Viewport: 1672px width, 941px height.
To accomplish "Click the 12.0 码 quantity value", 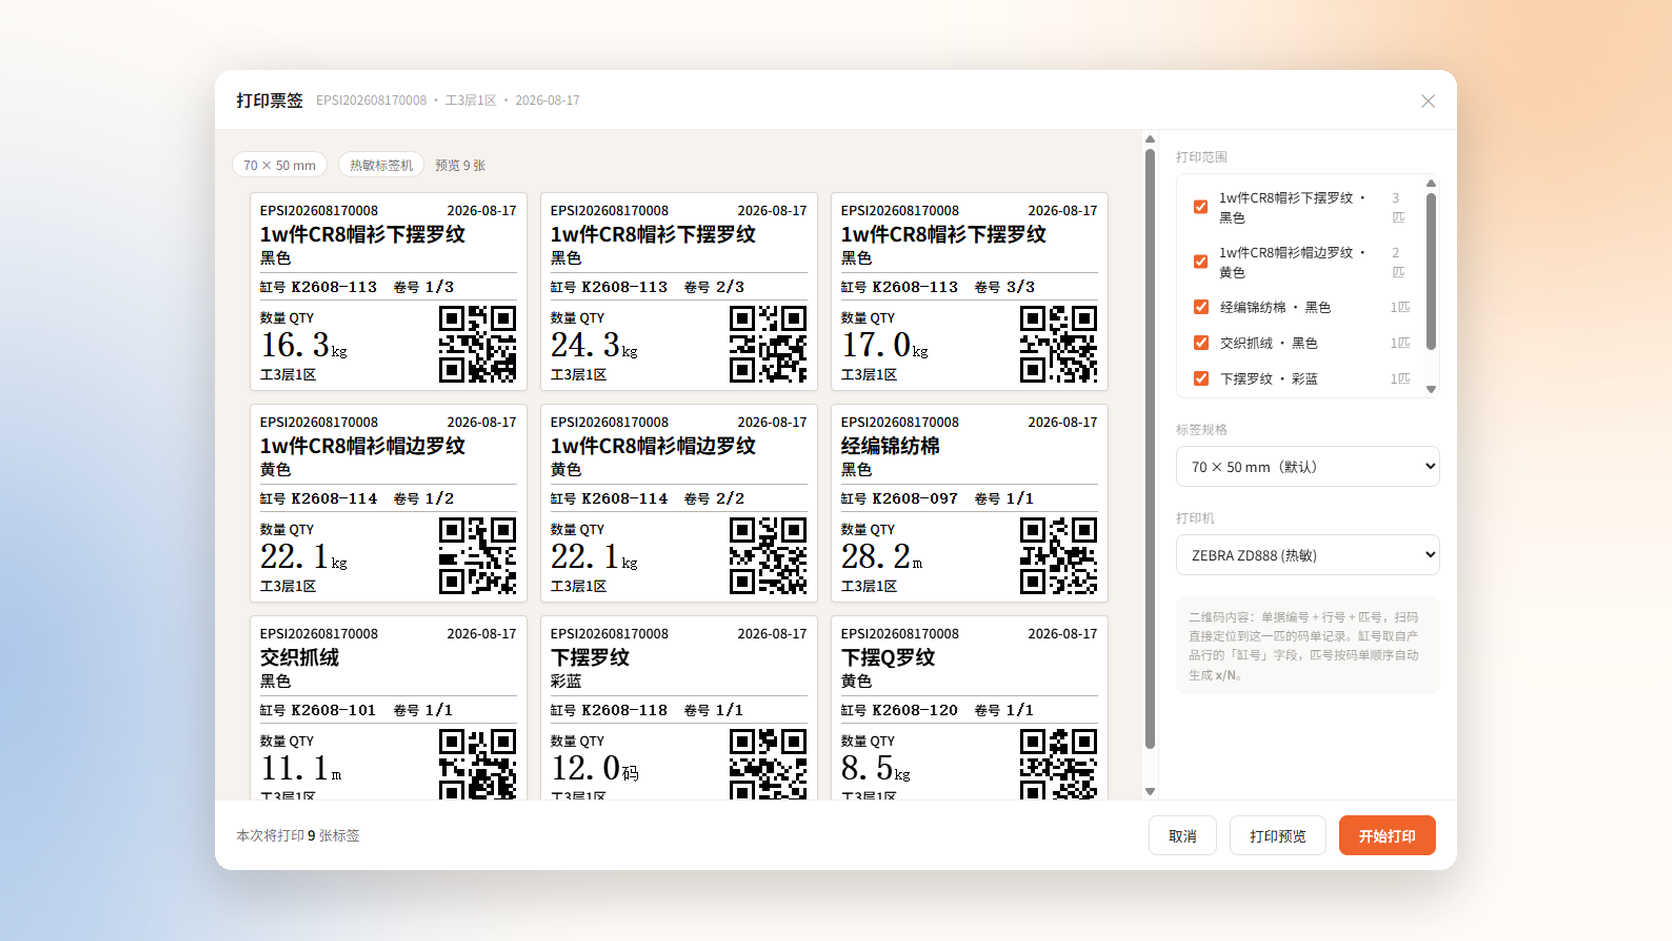I will click(595, 769).
